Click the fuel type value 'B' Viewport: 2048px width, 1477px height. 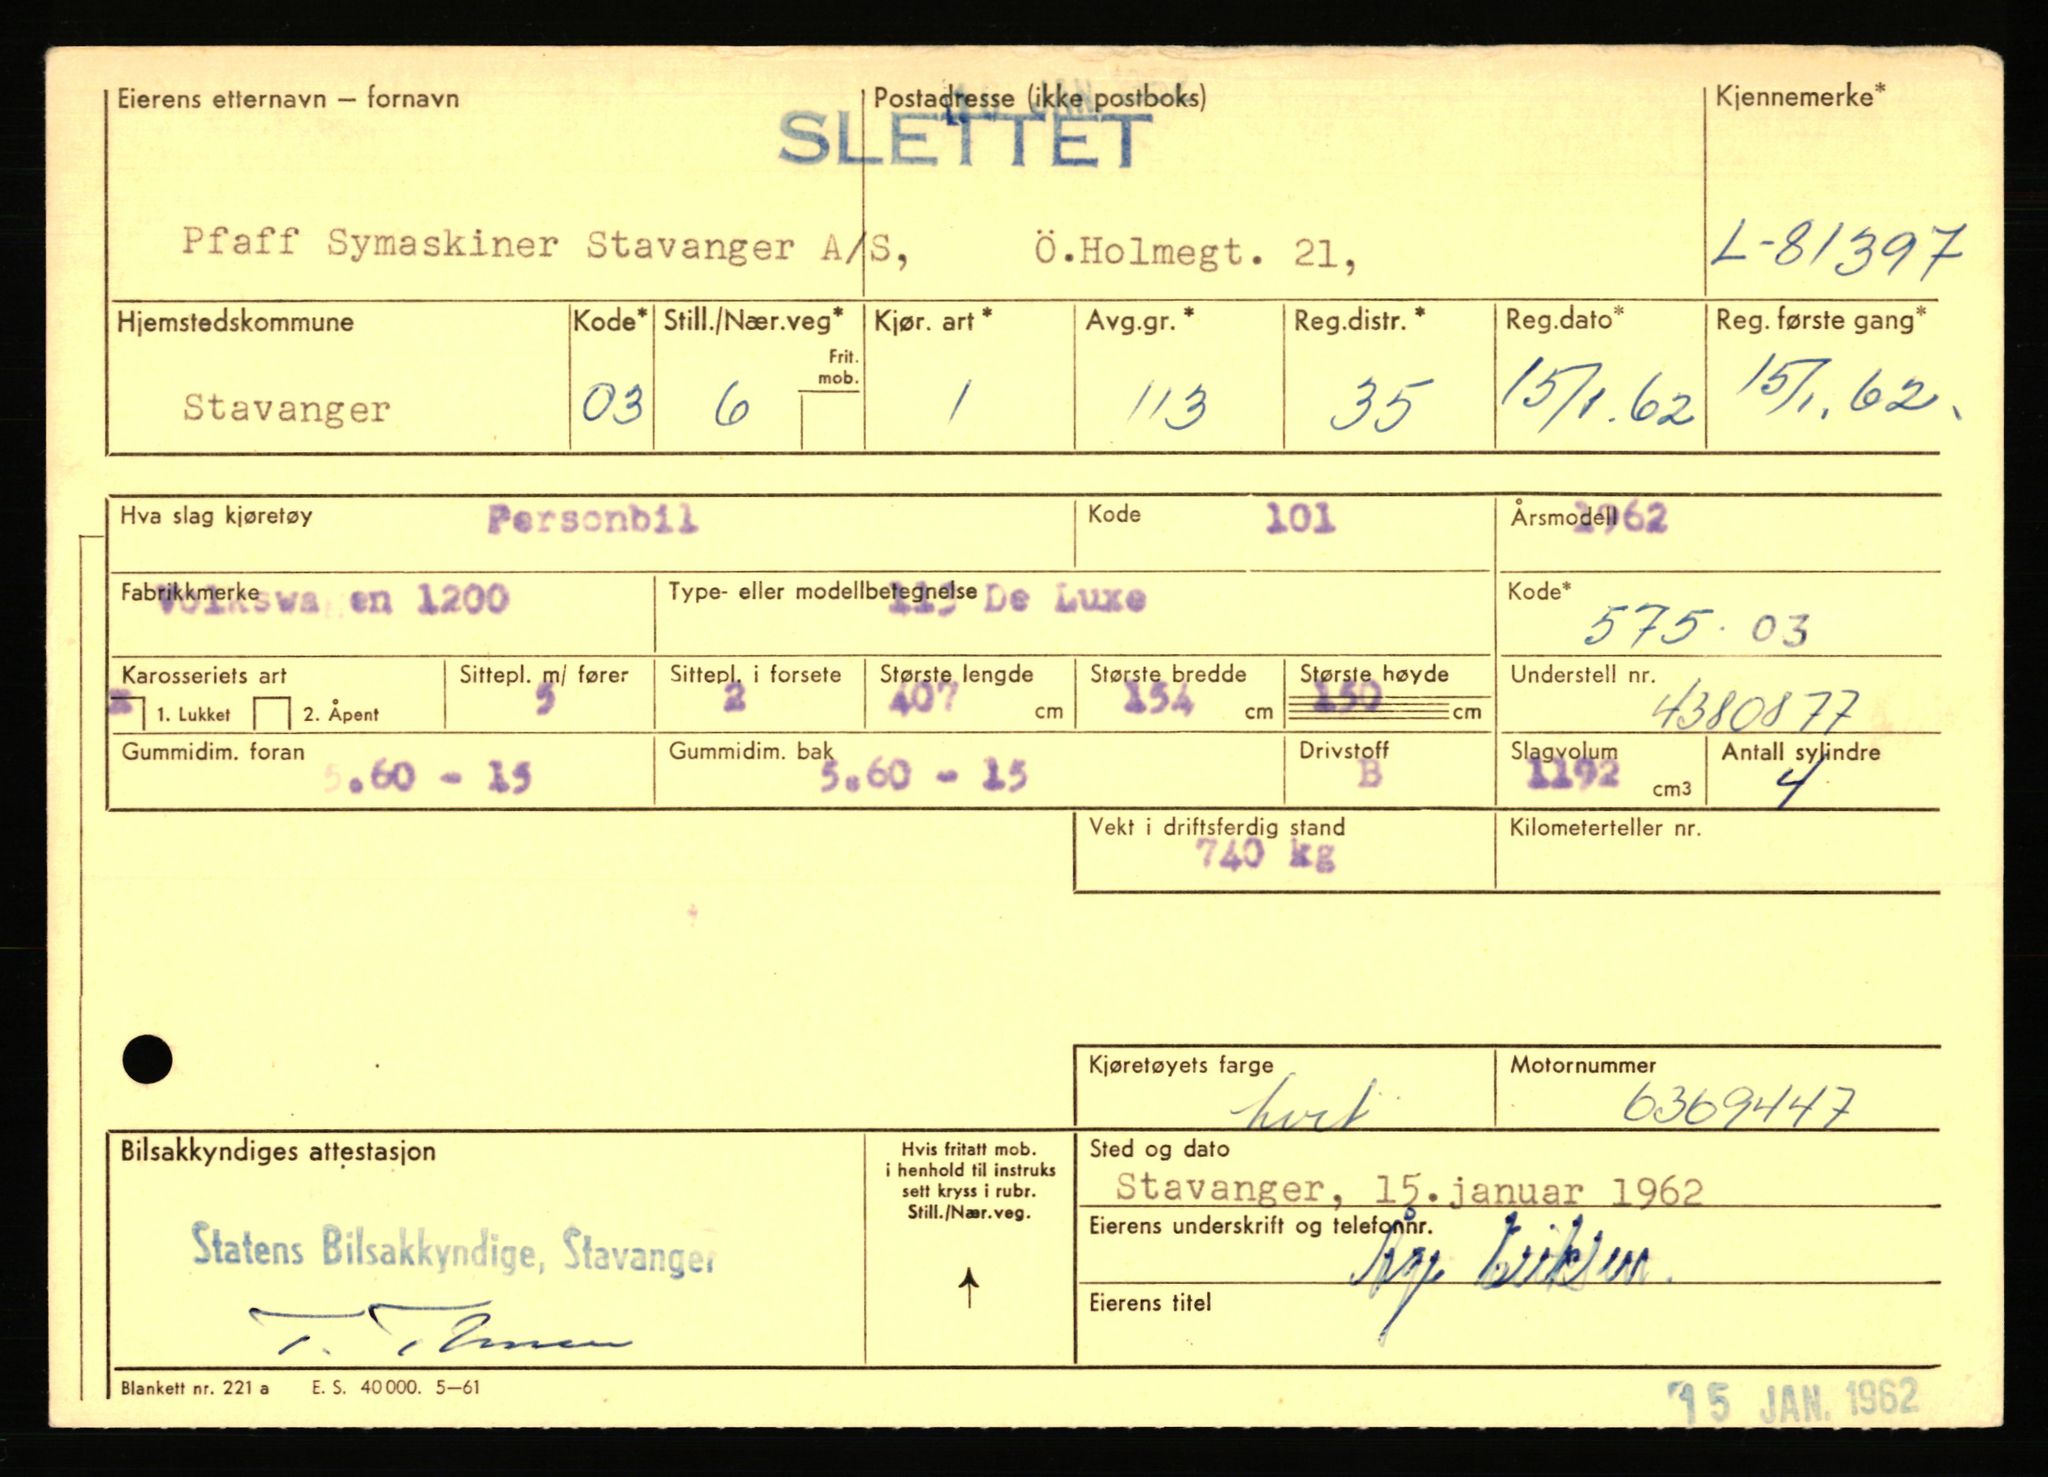coord(1369,773)
